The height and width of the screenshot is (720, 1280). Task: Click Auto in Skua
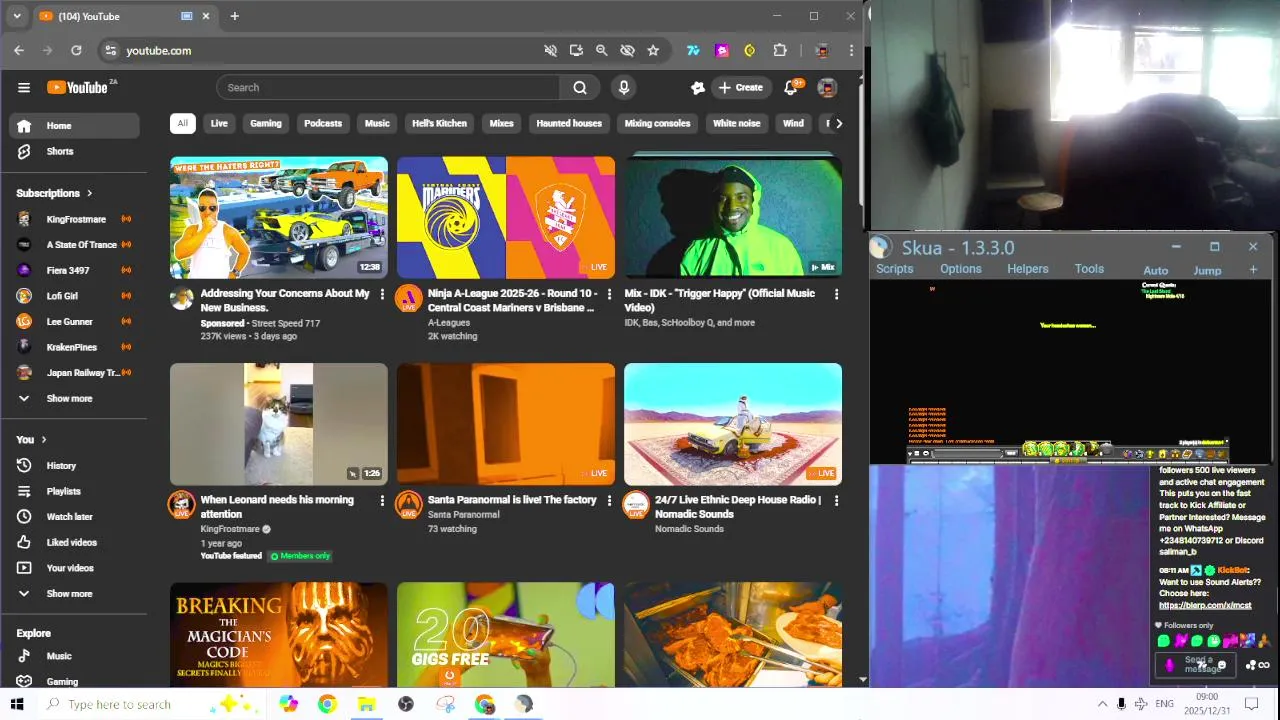click(1155, 270)
